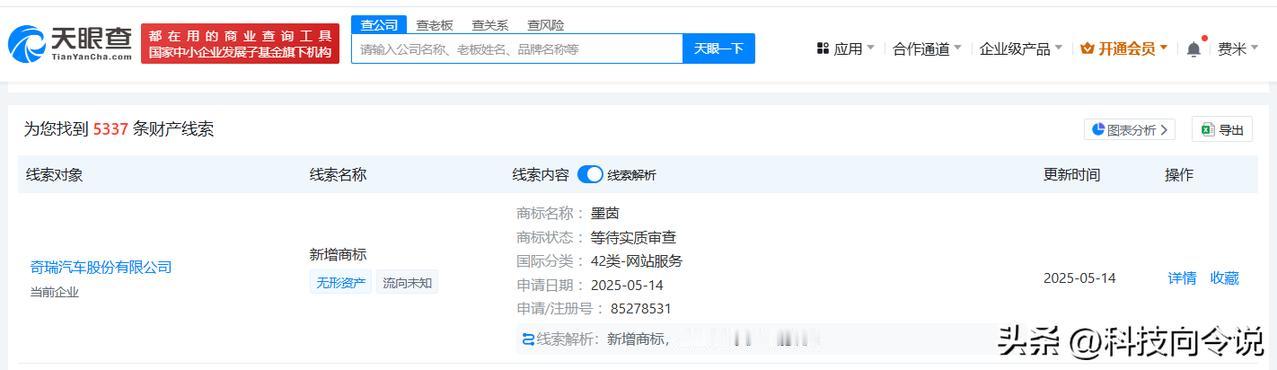The height and width of the screenshot is (370, 1277).
Task: Click the red promotional banner
Action: coord(240,43)
